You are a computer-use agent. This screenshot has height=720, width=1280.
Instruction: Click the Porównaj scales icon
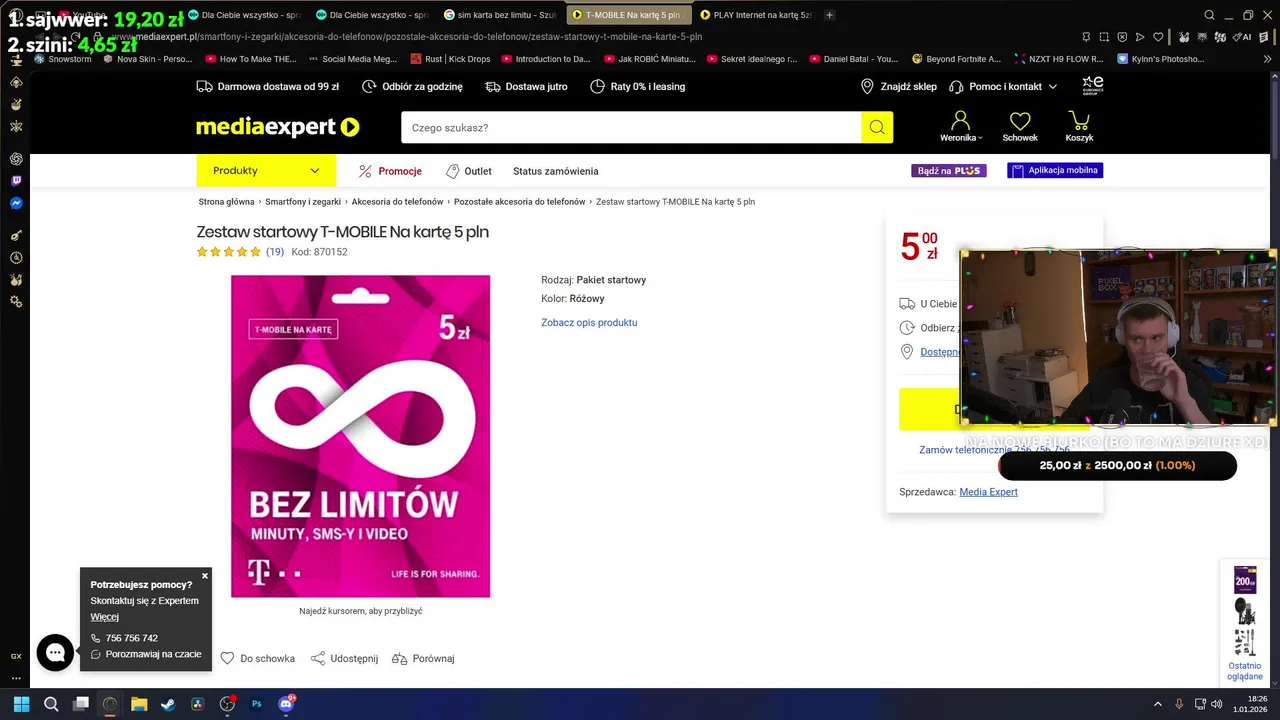point(399,658)
